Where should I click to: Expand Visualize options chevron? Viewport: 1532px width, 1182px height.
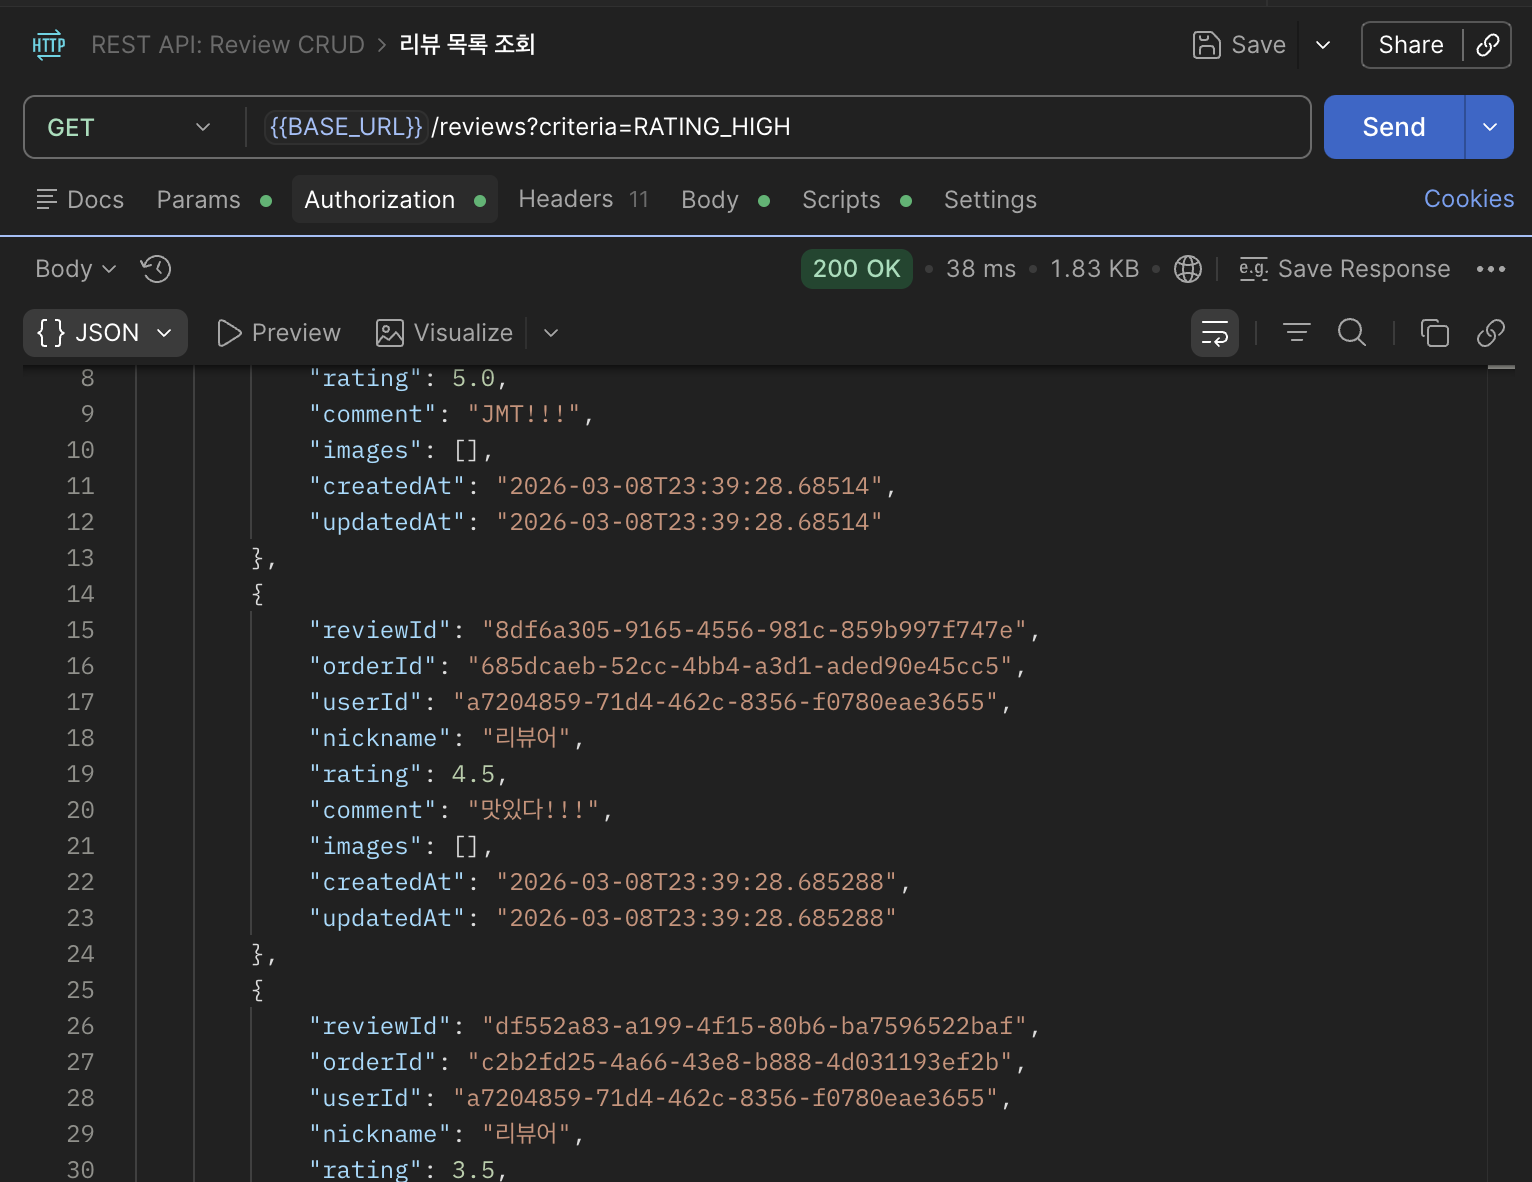click(551, 333)
